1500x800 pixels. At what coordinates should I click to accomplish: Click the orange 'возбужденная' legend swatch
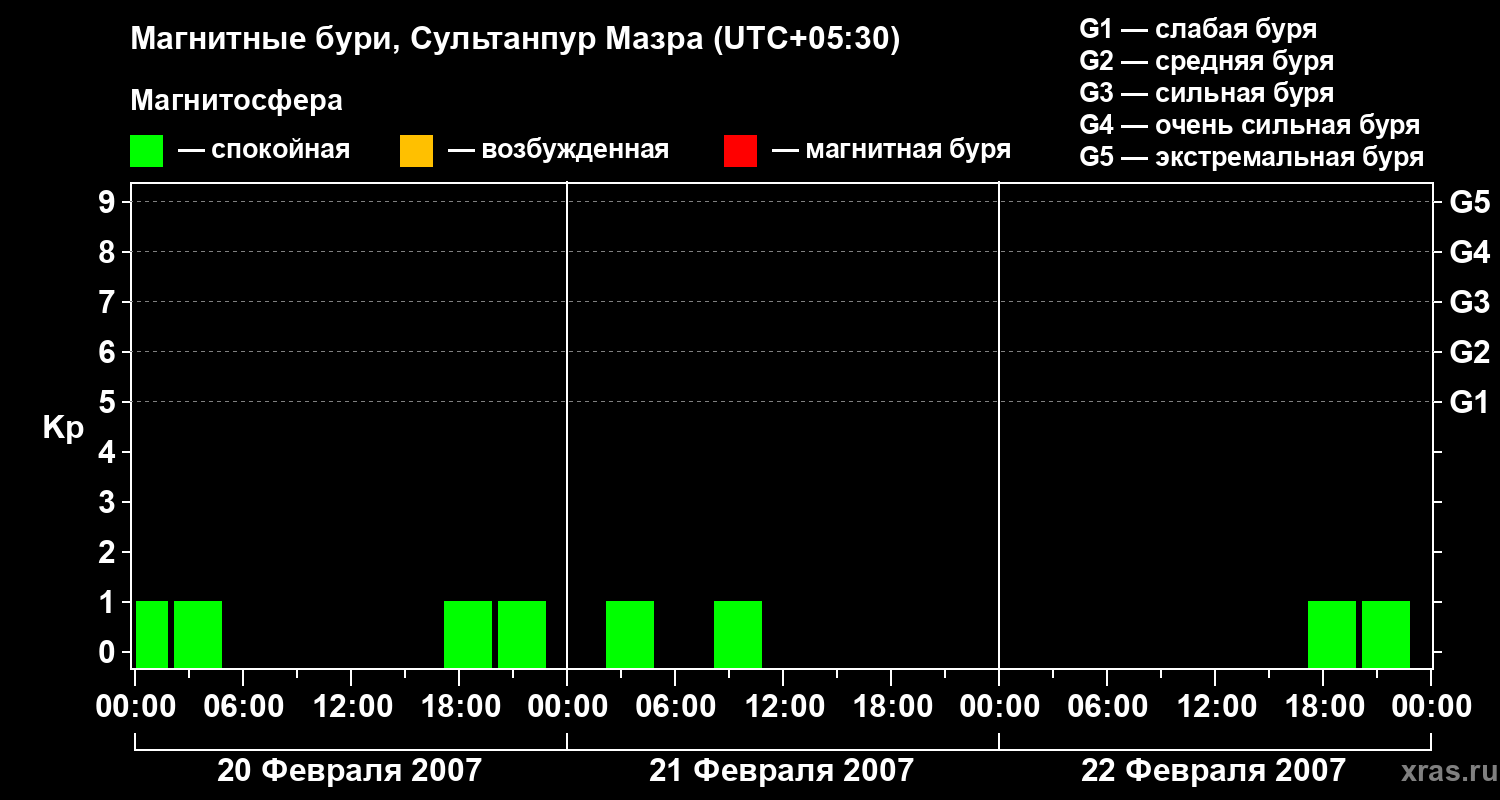point(416,151)
